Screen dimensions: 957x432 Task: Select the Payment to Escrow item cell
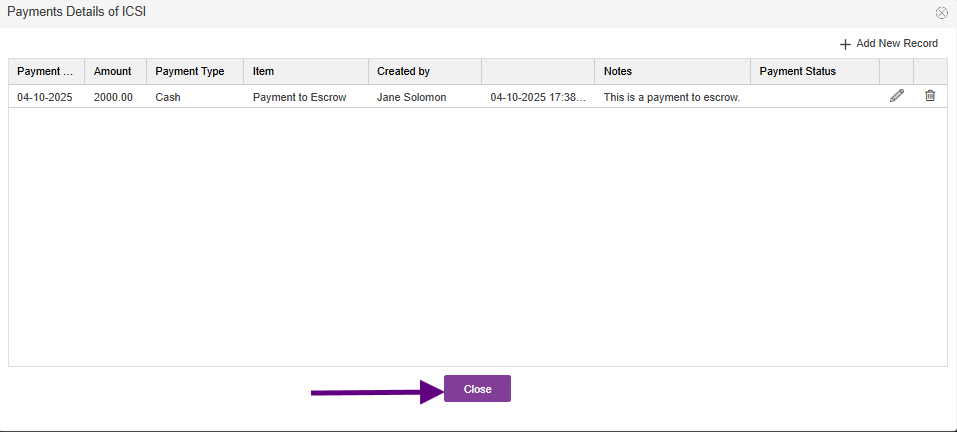[x=299, y=97]
